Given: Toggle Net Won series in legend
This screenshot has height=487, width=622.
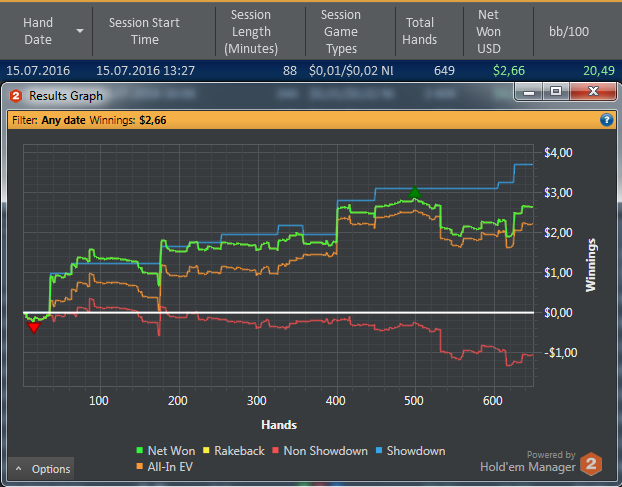Looking at the screenshot, I should click(x=166, y=451).
